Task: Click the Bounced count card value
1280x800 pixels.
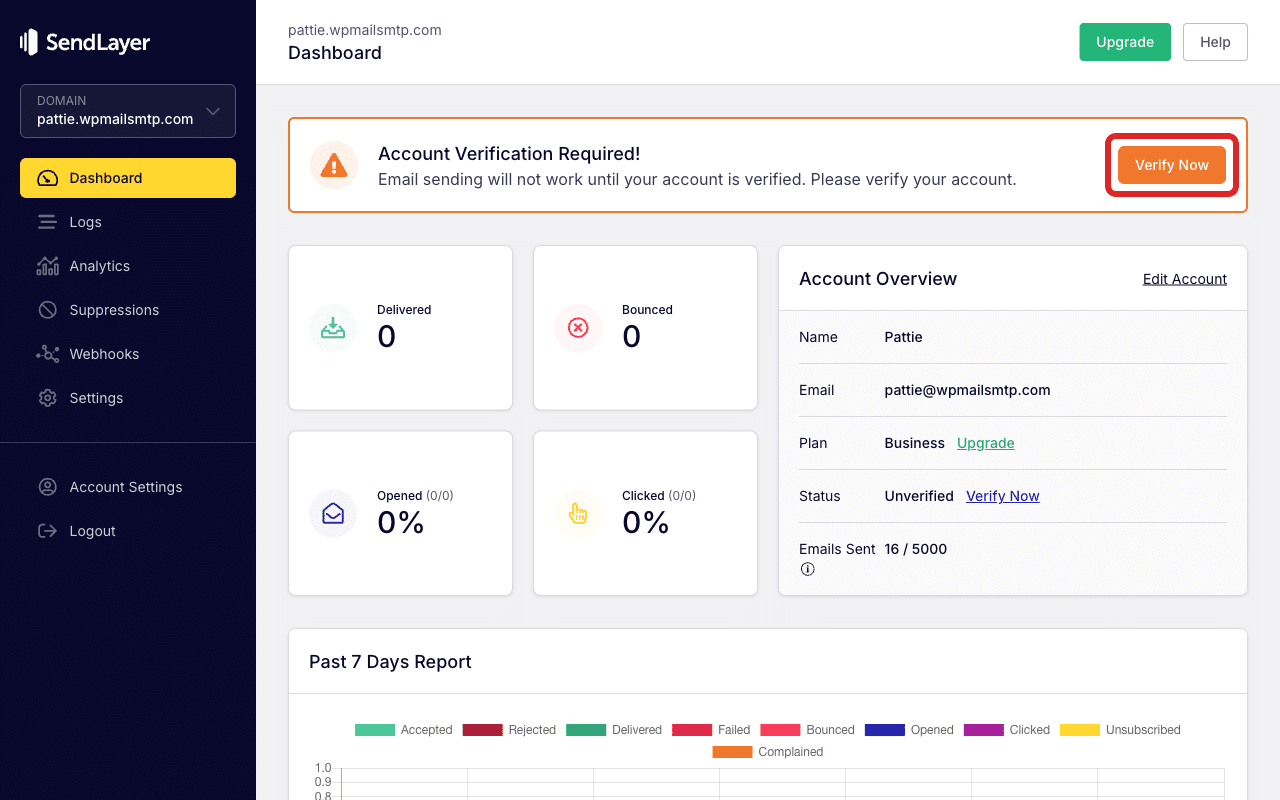Action: coord(631,337)
